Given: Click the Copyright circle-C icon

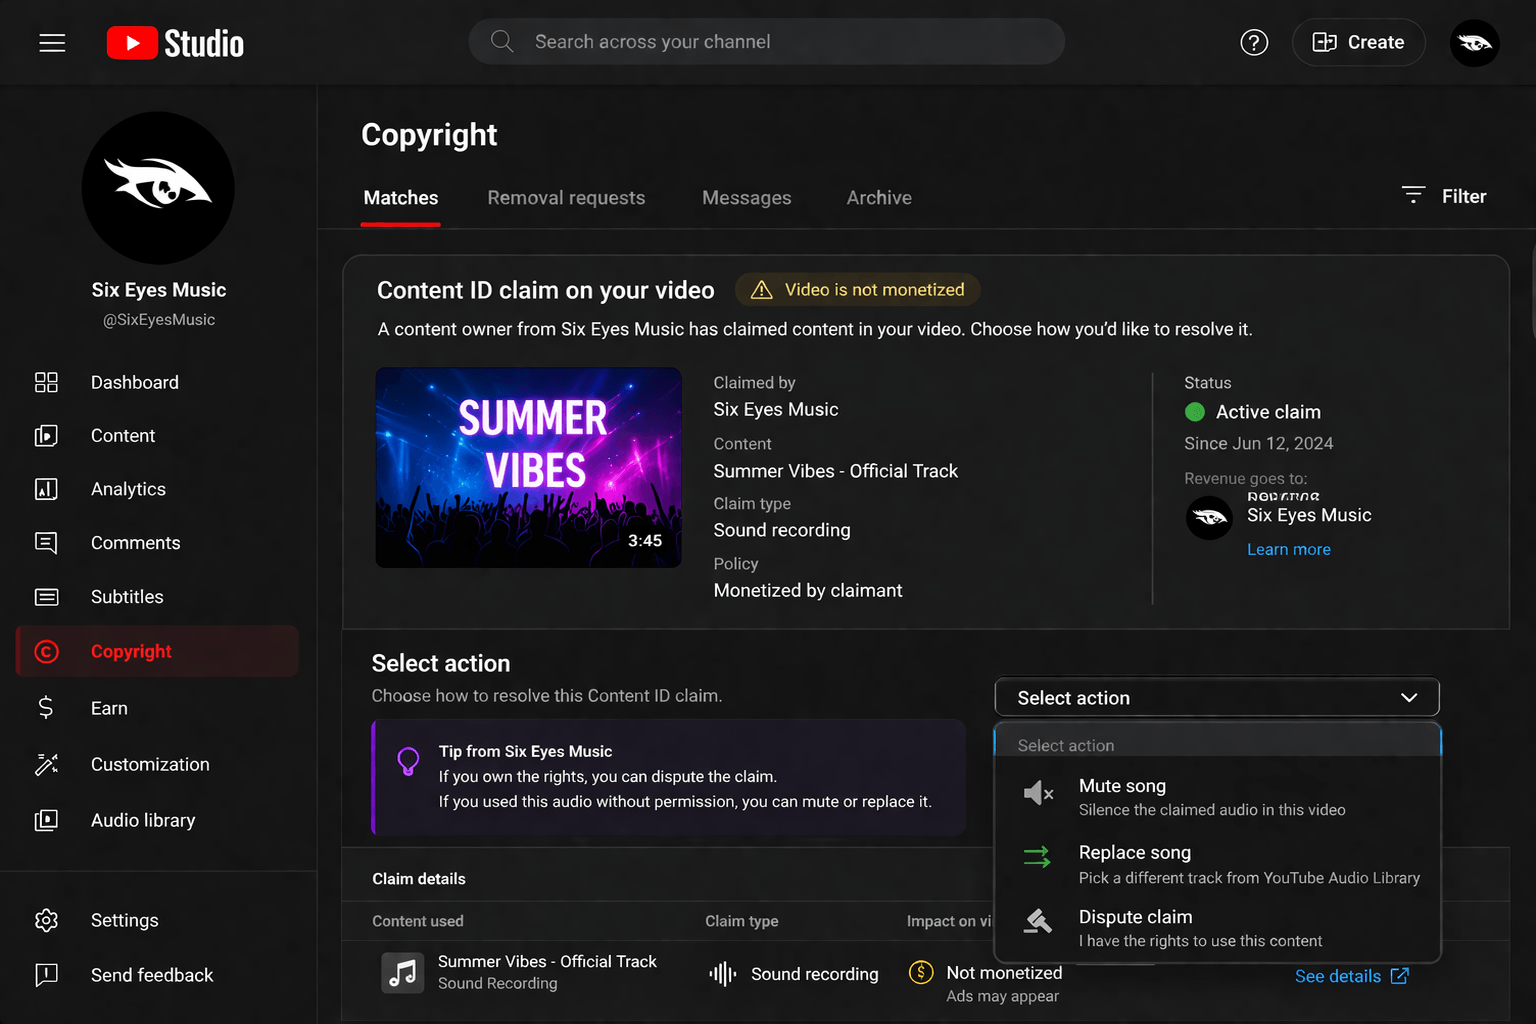Looking at the screenshot, I should (x=46, y=652).
